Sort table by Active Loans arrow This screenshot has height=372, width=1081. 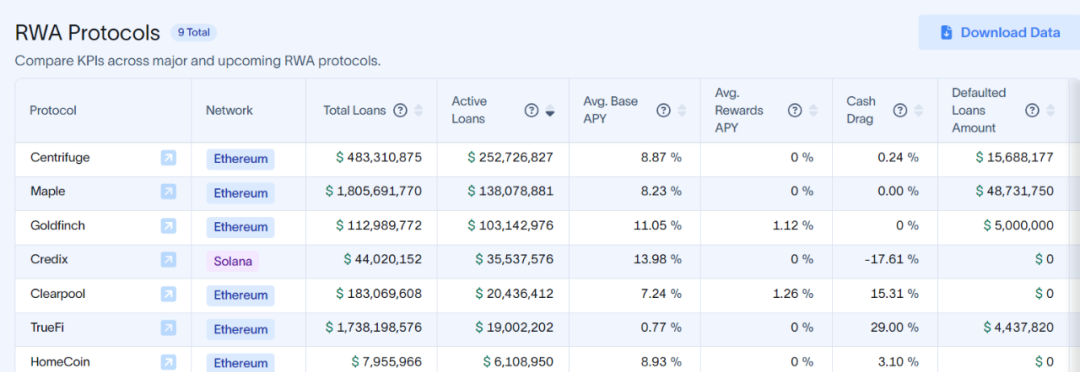(x=549, y=111)
